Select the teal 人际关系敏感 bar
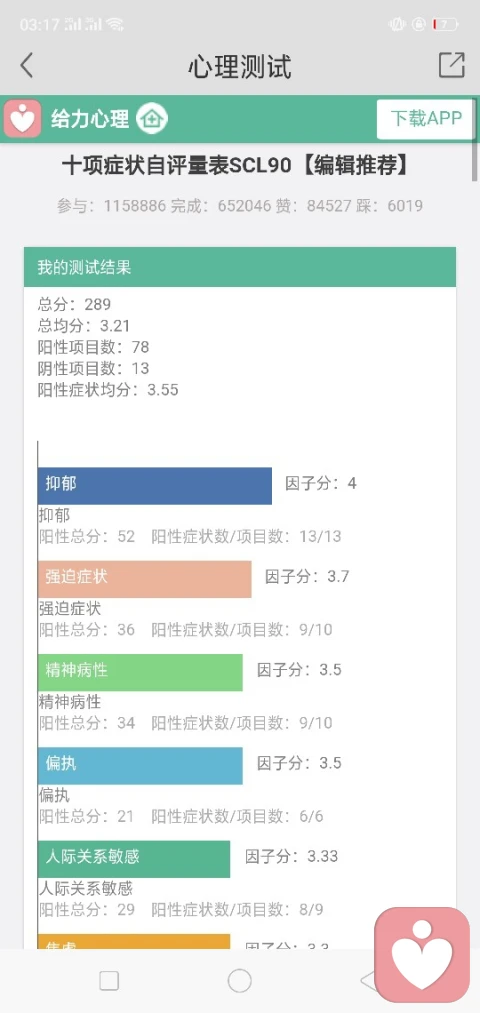 134,859
